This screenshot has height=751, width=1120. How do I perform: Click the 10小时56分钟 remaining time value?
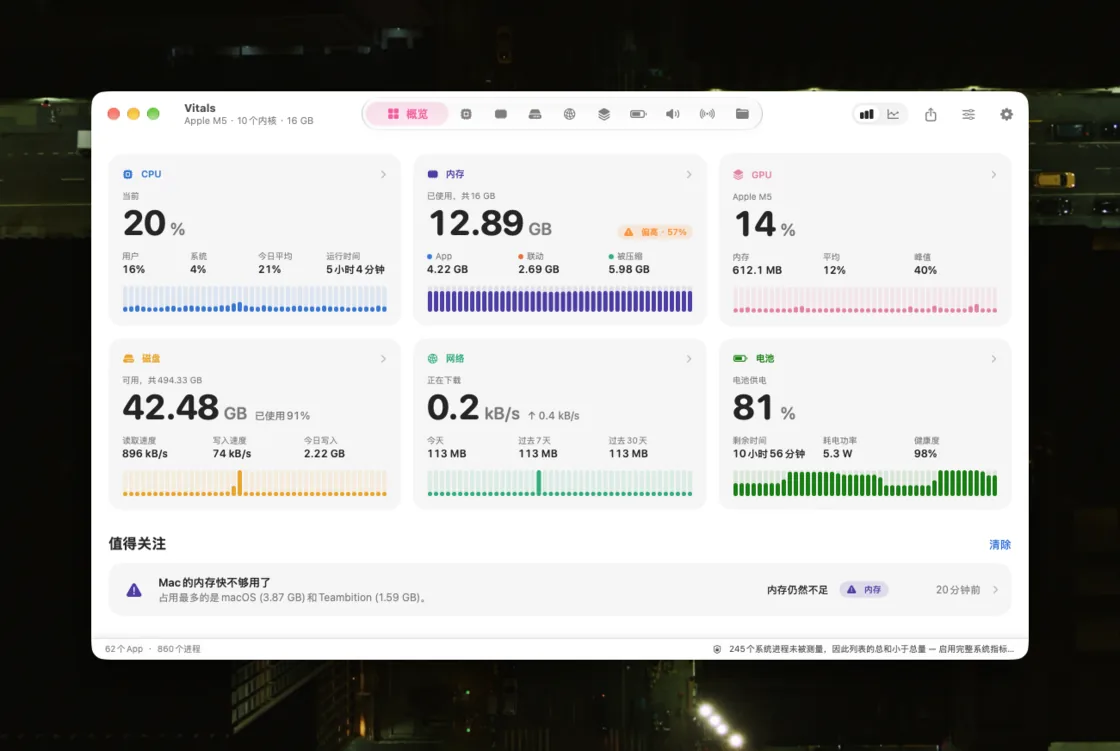pos(769,454)
